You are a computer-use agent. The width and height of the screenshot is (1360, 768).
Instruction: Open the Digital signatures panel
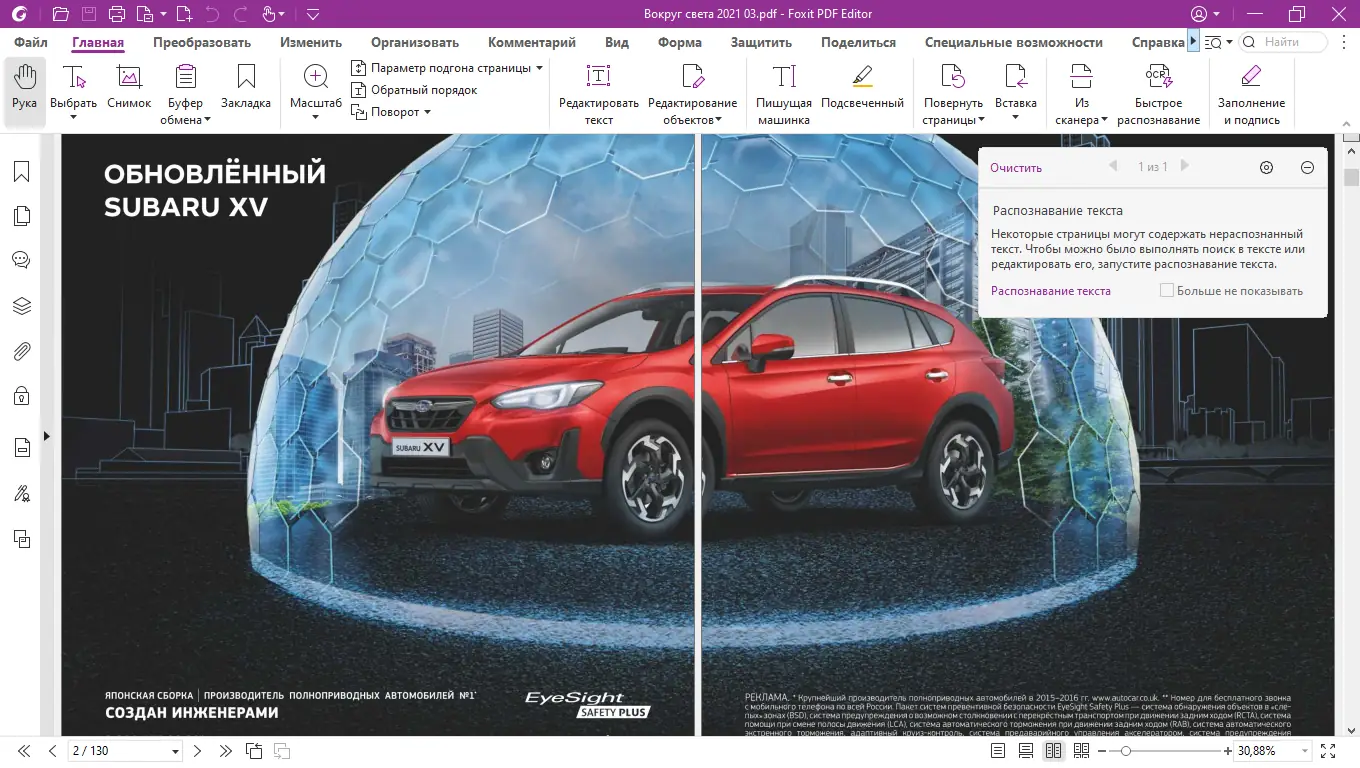pos(22,493)
